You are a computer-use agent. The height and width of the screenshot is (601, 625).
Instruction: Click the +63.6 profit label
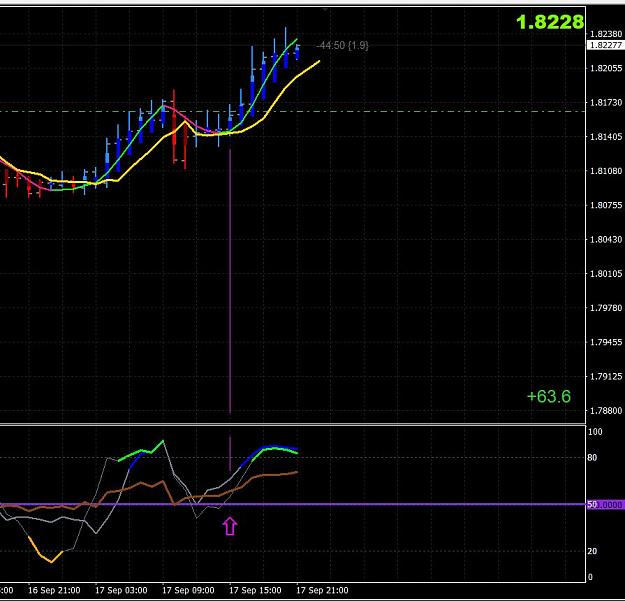tap(548, 396)
